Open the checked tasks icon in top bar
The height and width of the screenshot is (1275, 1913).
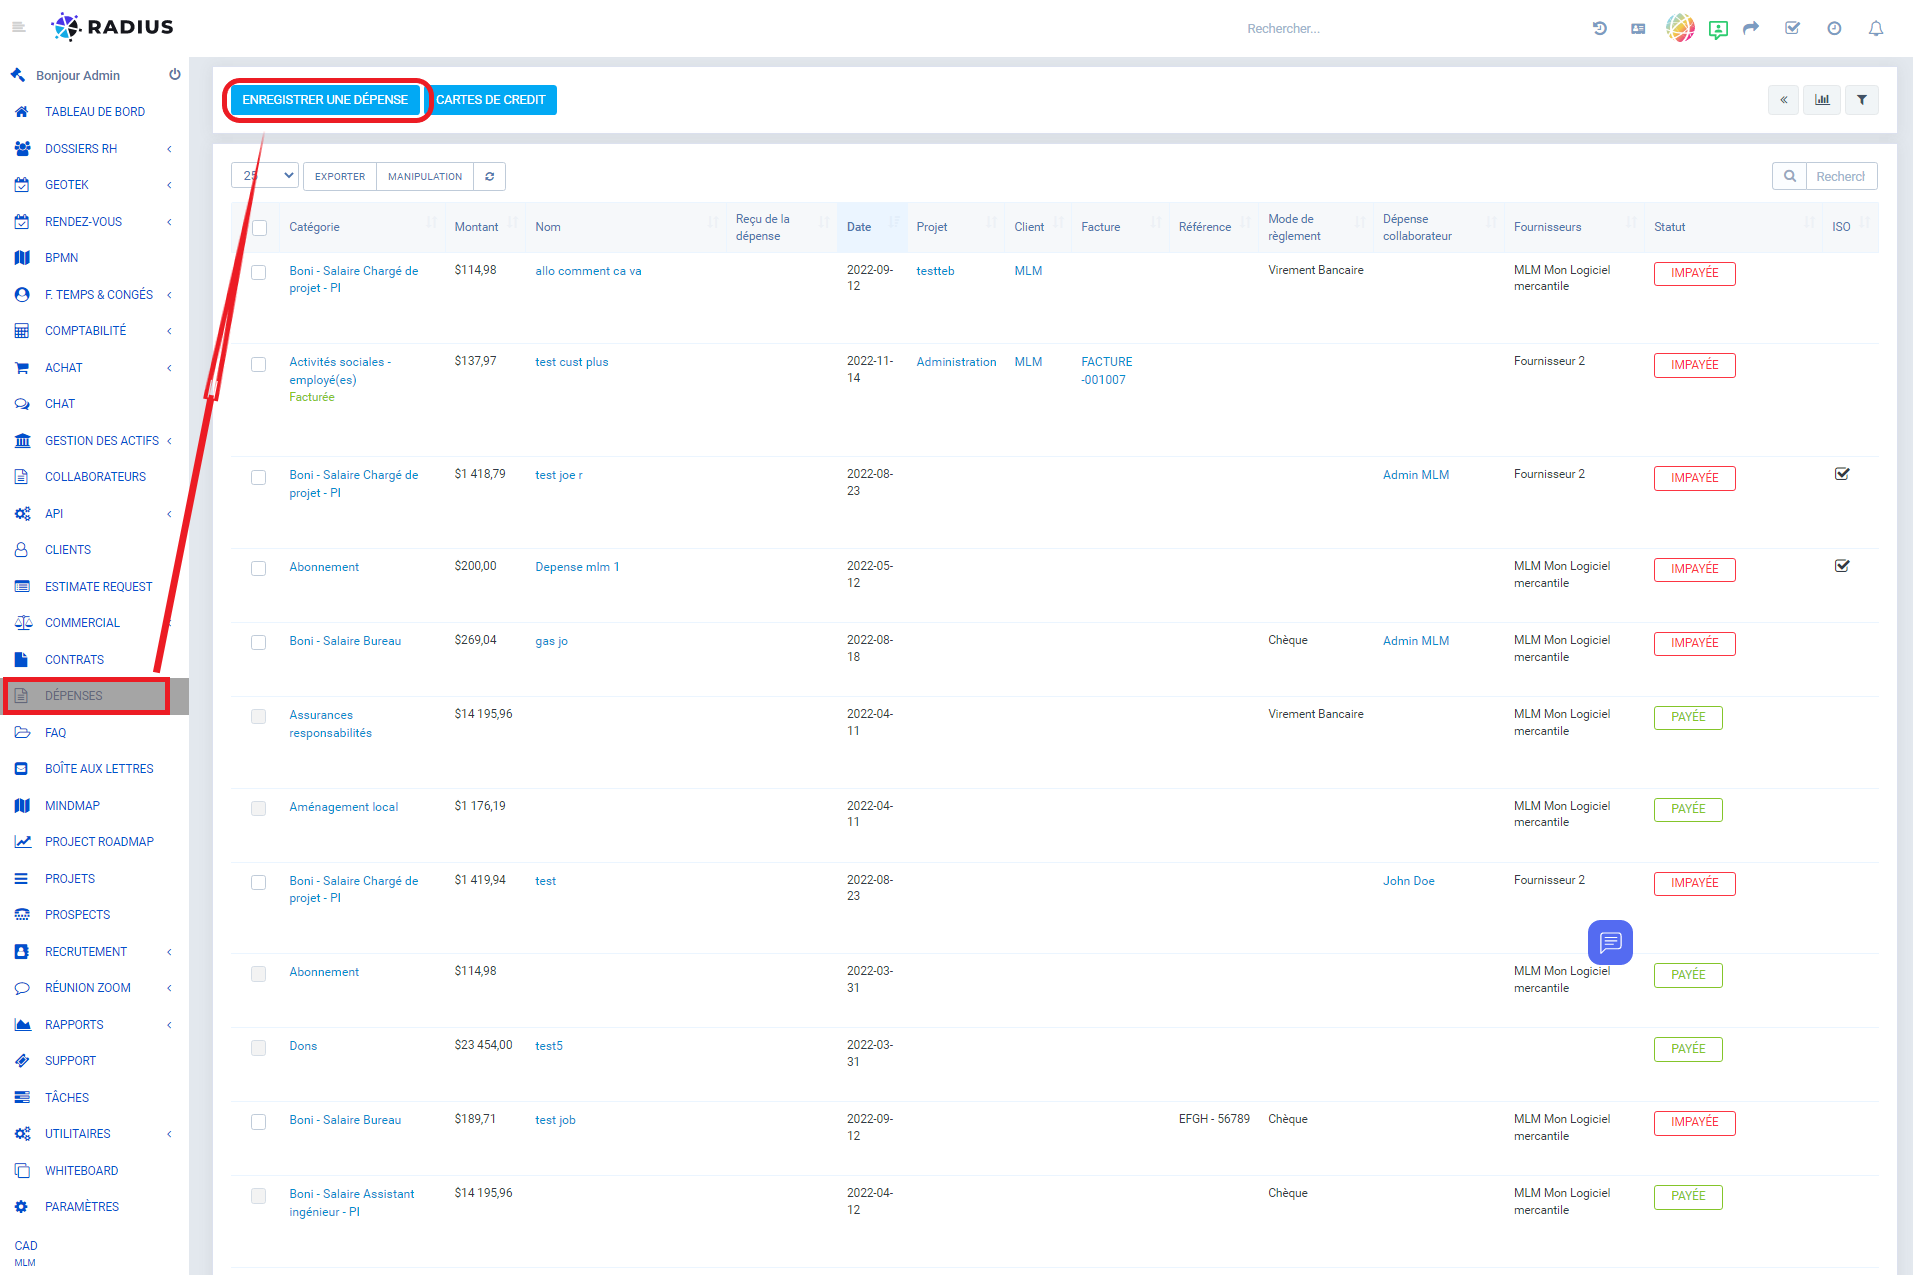pyautogui.click(x=1793, y=28)
